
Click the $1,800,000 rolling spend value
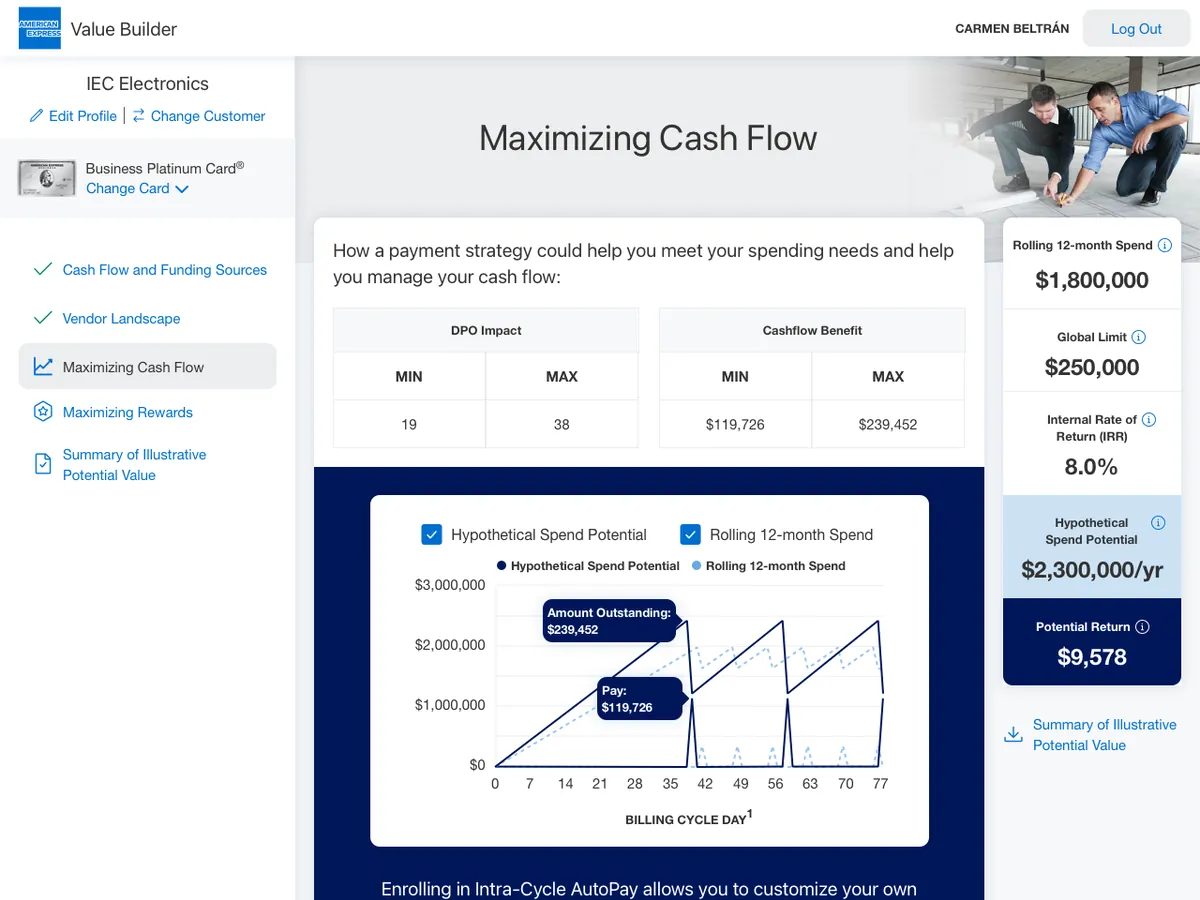[x=1092, y=280]
